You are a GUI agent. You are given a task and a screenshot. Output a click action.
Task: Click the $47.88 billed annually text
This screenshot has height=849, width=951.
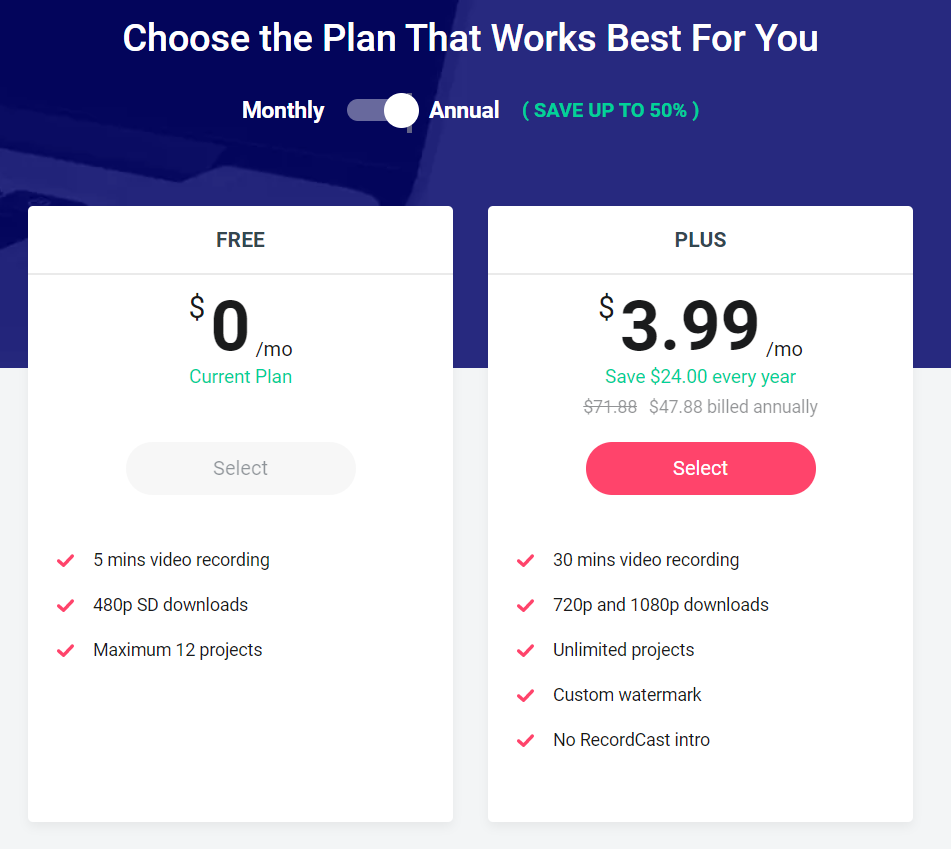pos(733,406)
